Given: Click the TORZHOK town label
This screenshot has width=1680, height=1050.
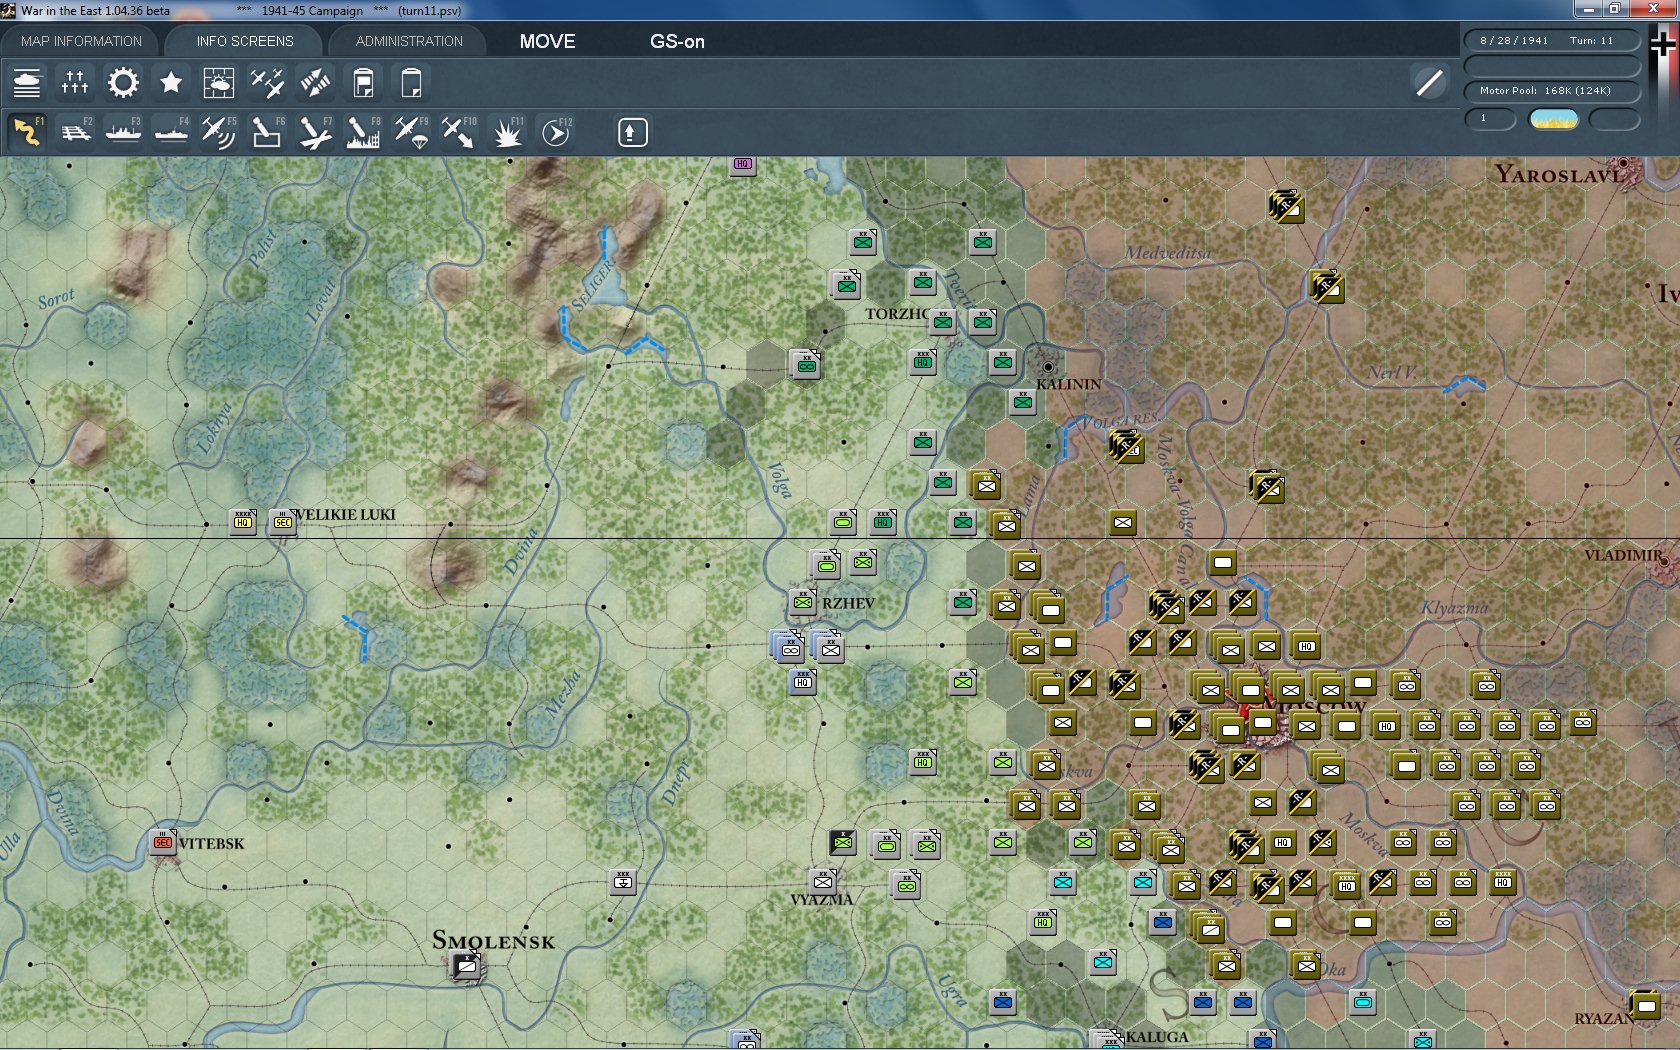Looking at the screenshot, I should coord(897,313).
